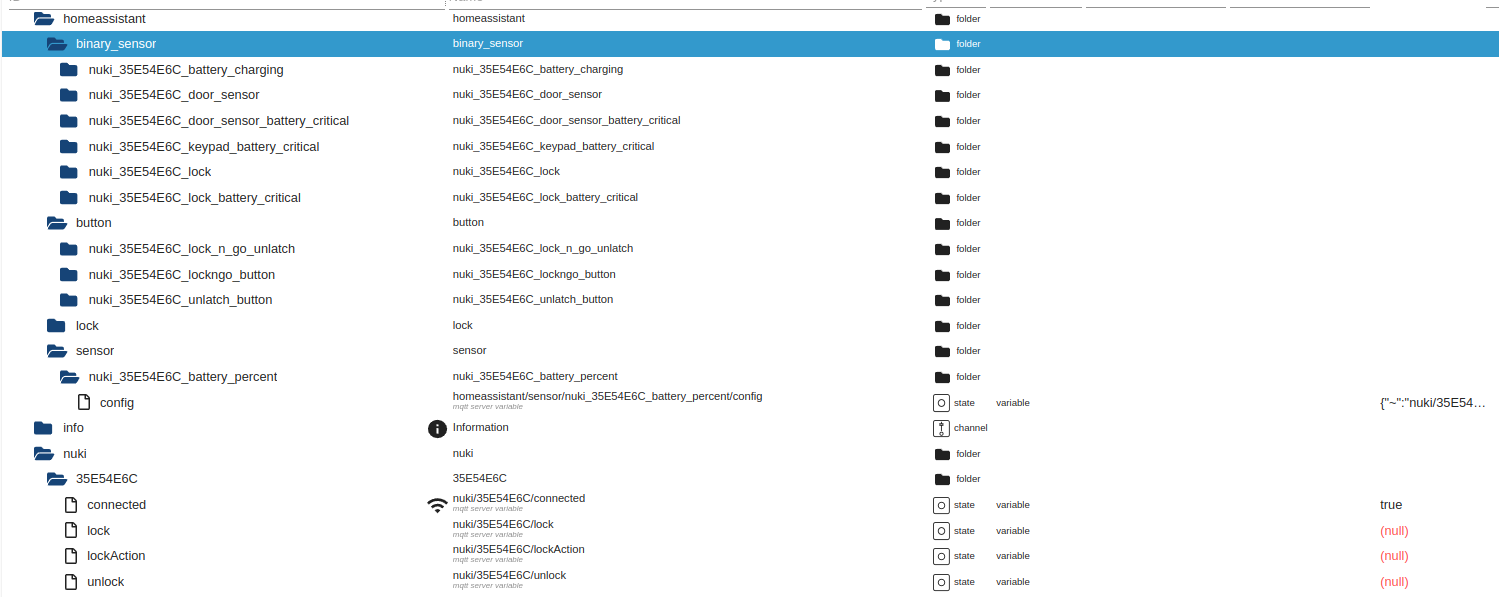Select the button tree row label
This screenshot has width=1499, height=597.
(94, 223)
